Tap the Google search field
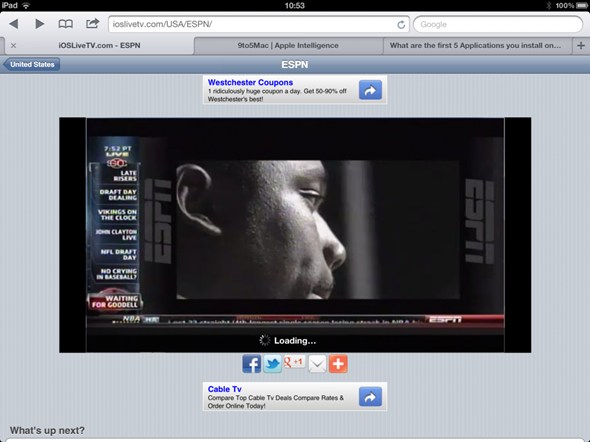The height and width of the screenshot is (442, 590). click(498, 24)
